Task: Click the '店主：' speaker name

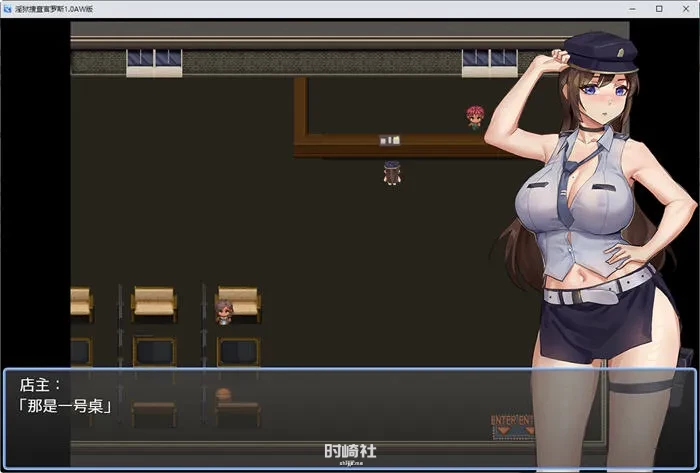Action: tap(40, 385)
